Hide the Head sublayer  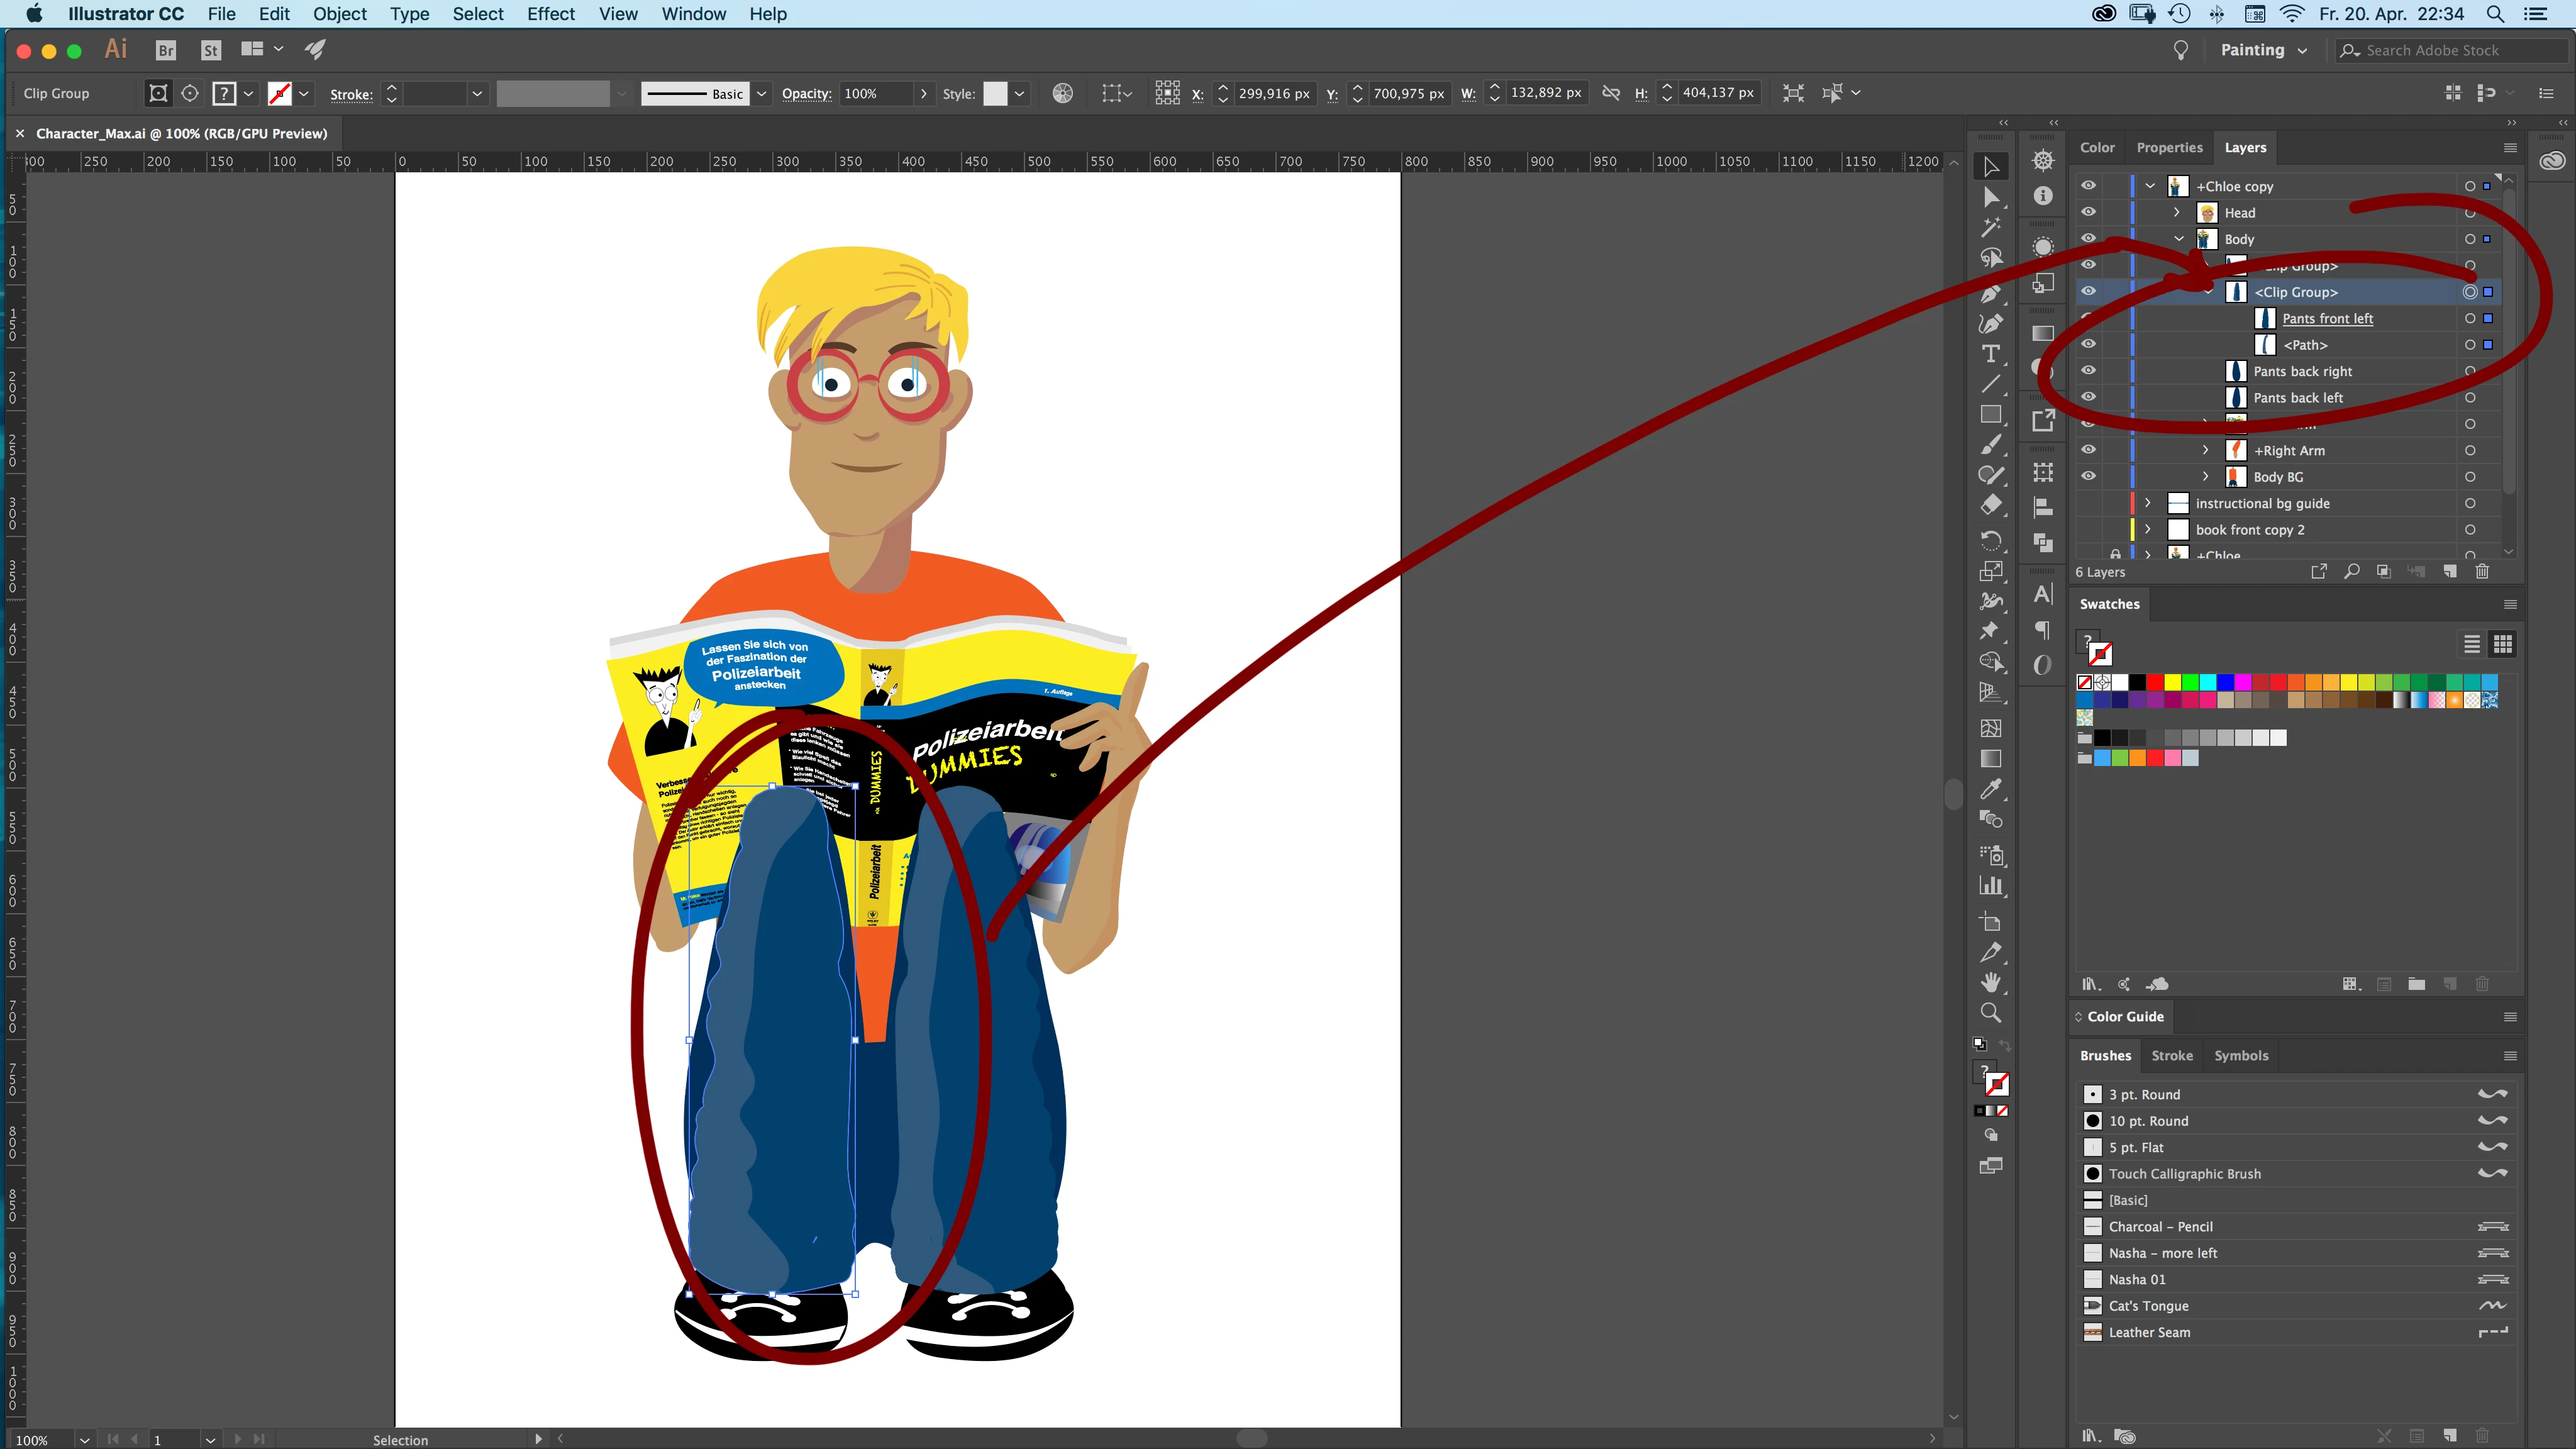point(2088,212)
